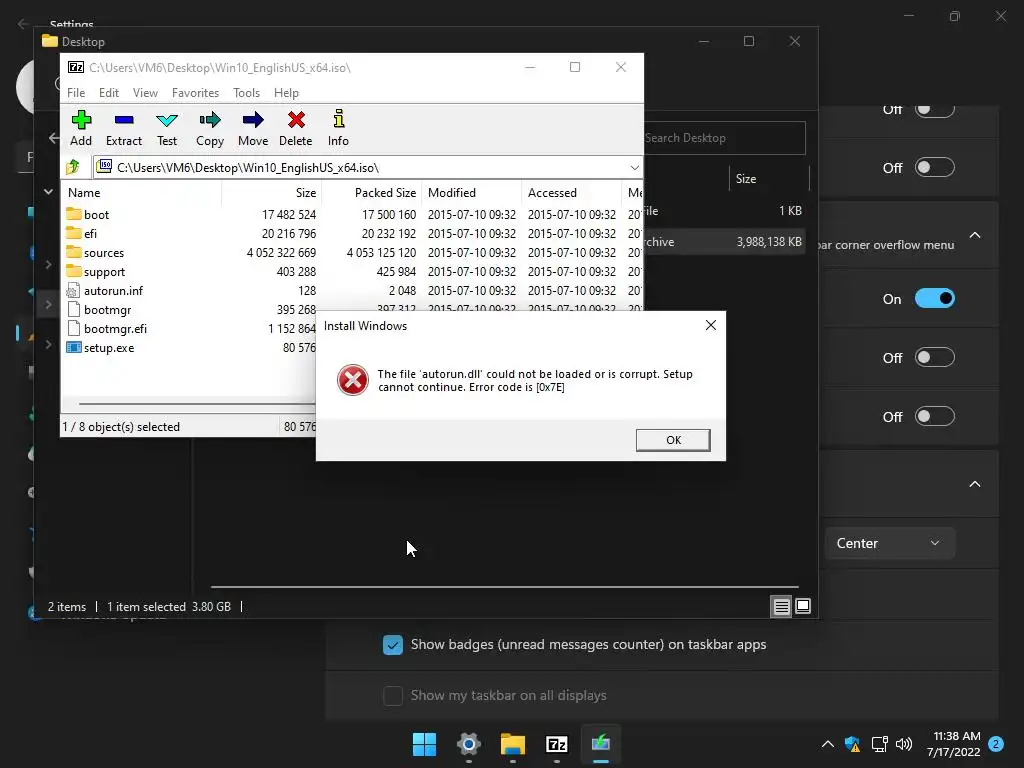Viewport: 1024px width, 768px height.
Task: Turn off the enabled On toggle in Settings
Action: pos(935,298)
